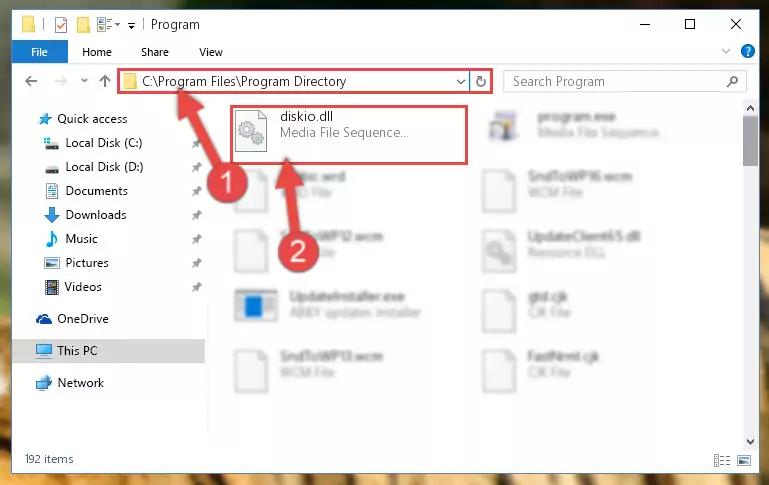
Task: Open the File ribbon tab
Action: (39, 52)
